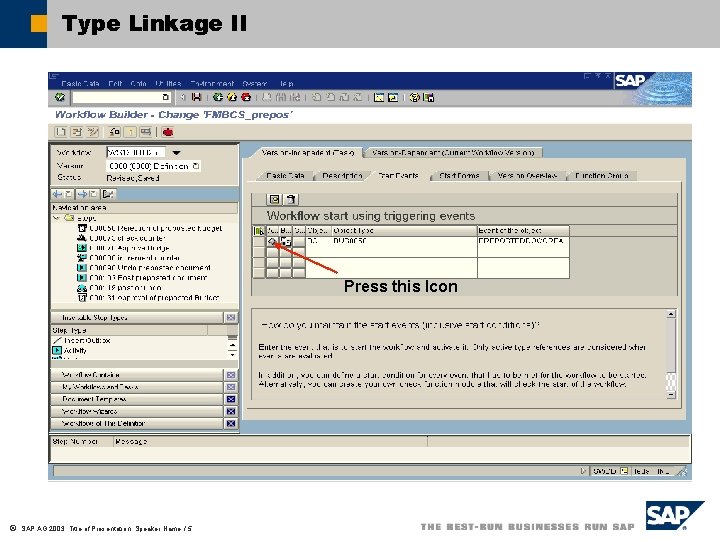
Task: Open the Help menu
Action: coord(287,84)
